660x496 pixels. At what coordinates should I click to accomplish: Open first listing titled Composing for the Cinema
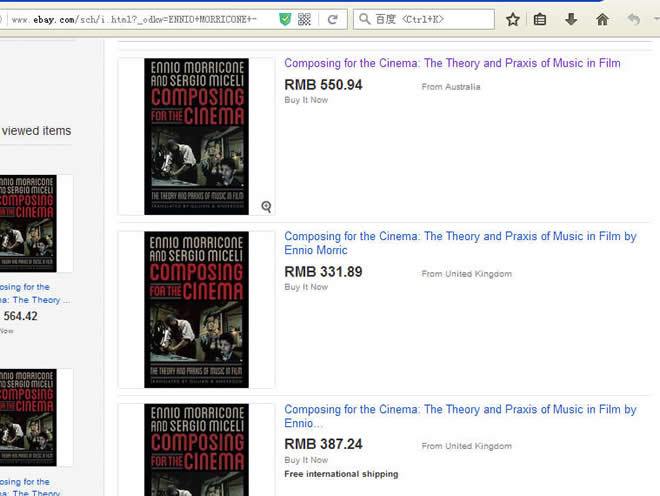pyautogui.click(x=452, y=63)
